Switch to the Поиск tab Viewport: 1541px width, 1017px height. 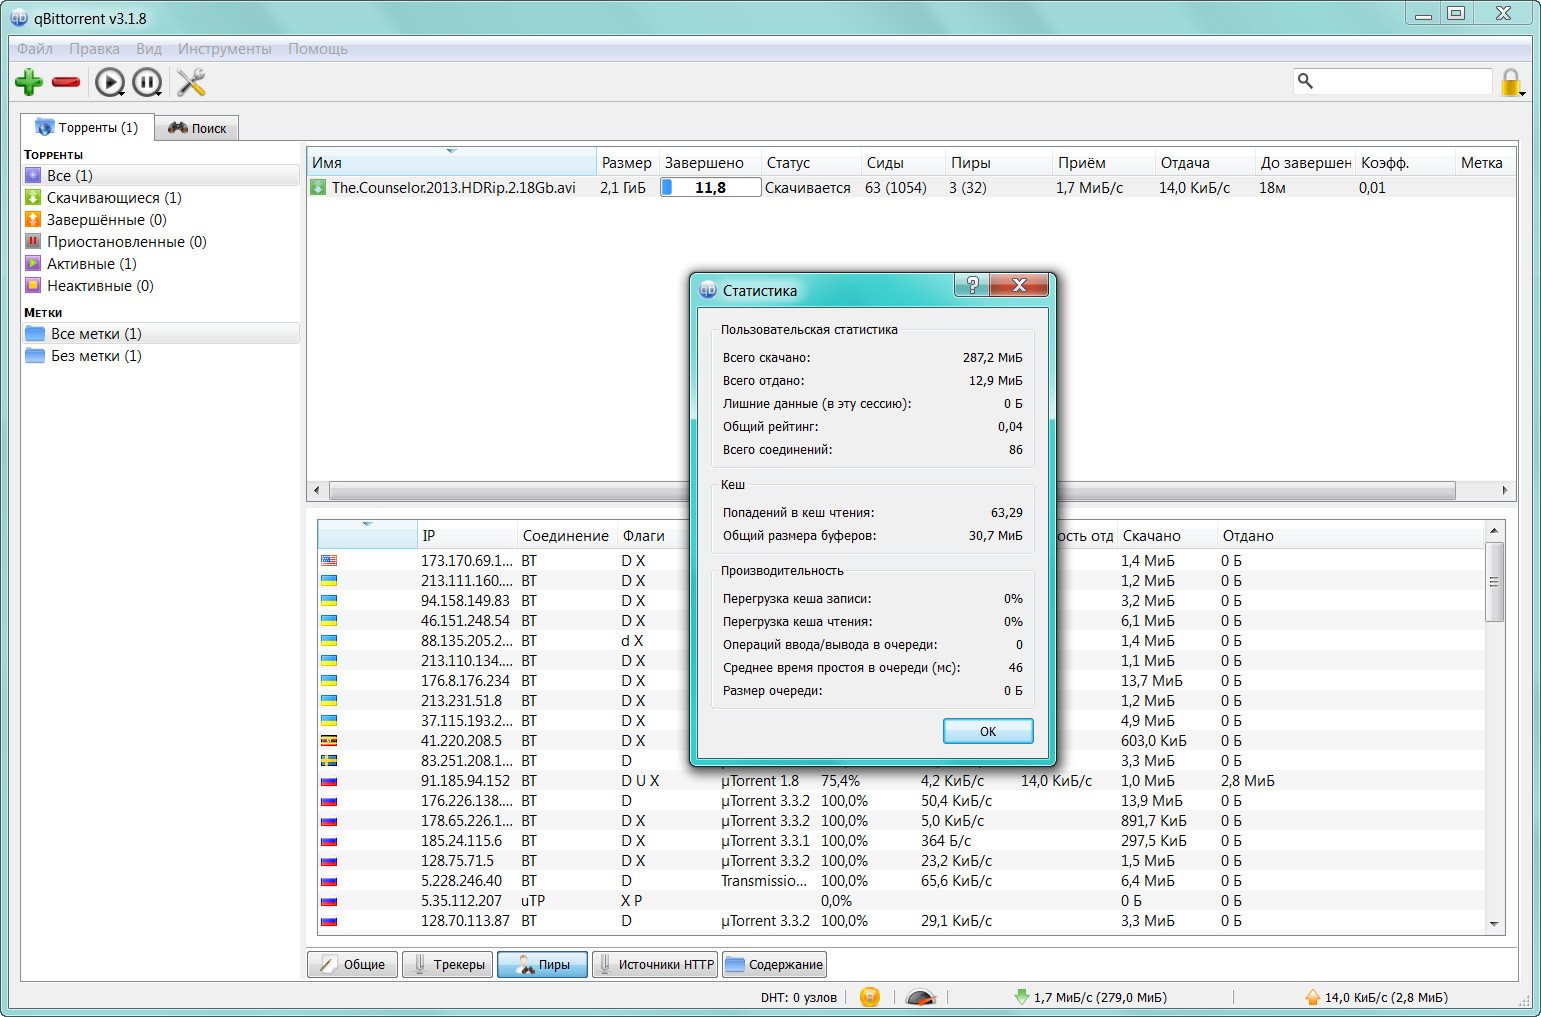(x=197, y=128)
